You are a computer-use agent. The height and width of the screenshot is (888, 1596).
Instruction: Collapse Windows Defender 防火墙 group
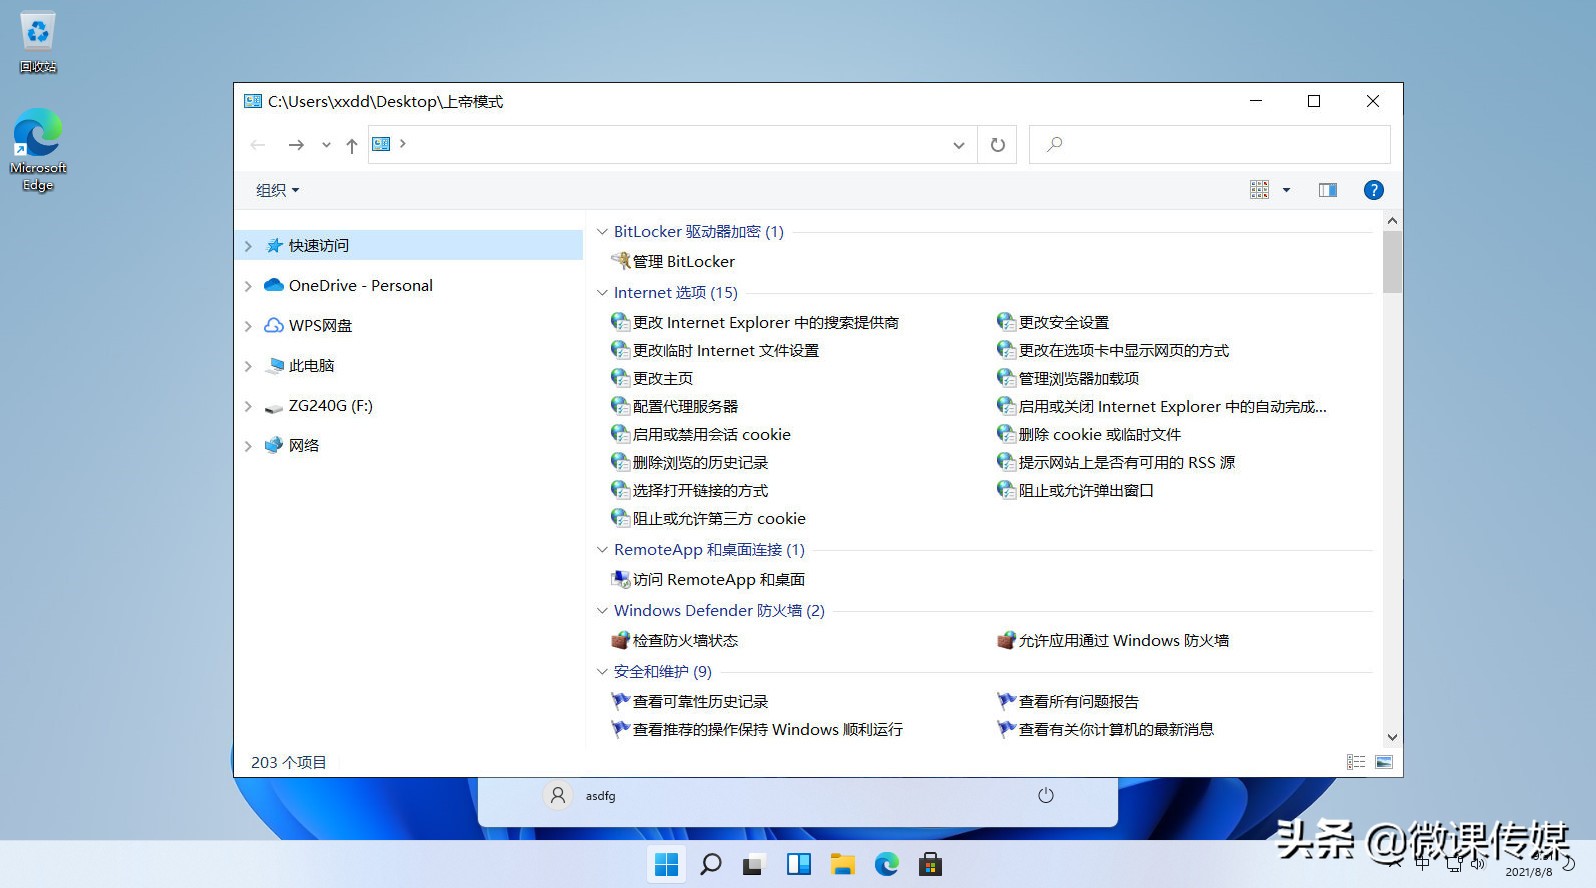[602, 611]
